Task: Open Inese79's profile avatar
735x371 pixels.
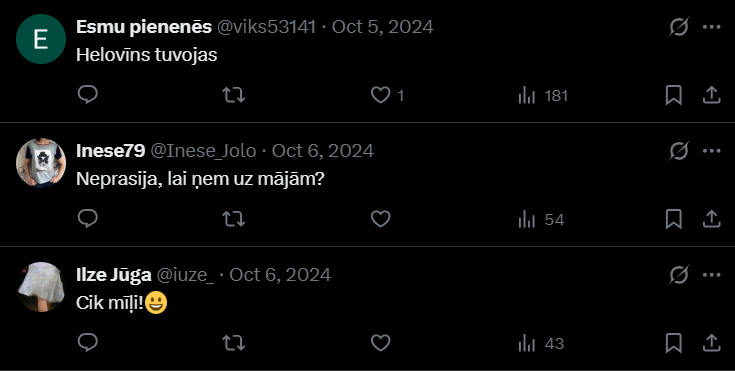Action: pos(41,163)
